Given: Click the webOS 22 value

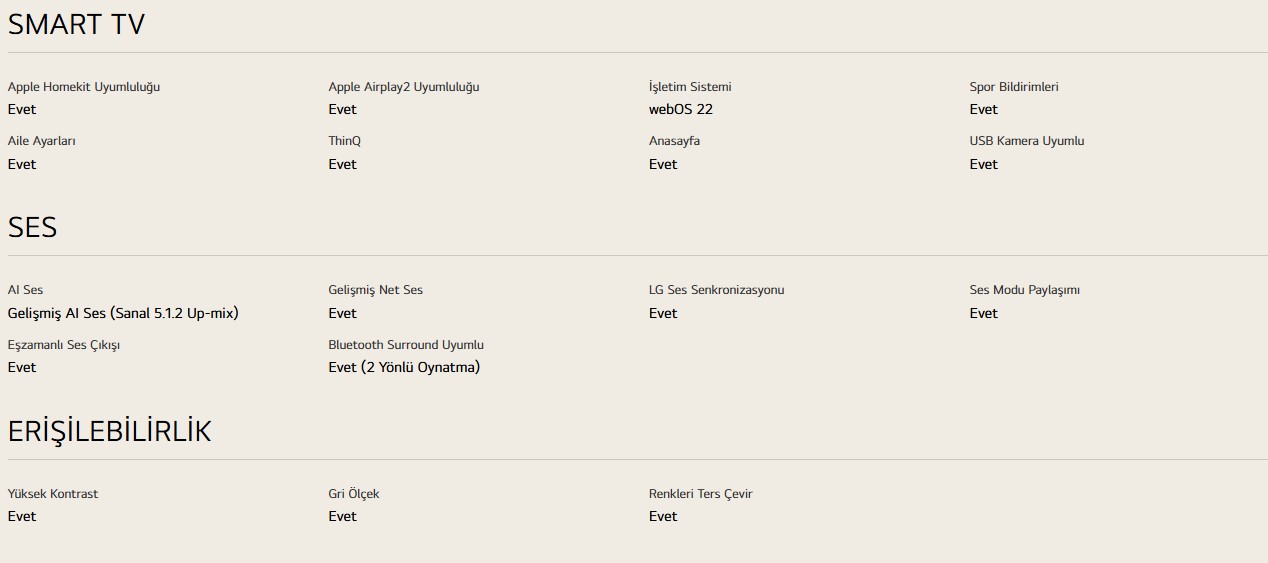Looking at the screenshot, I should pos(681,109).
